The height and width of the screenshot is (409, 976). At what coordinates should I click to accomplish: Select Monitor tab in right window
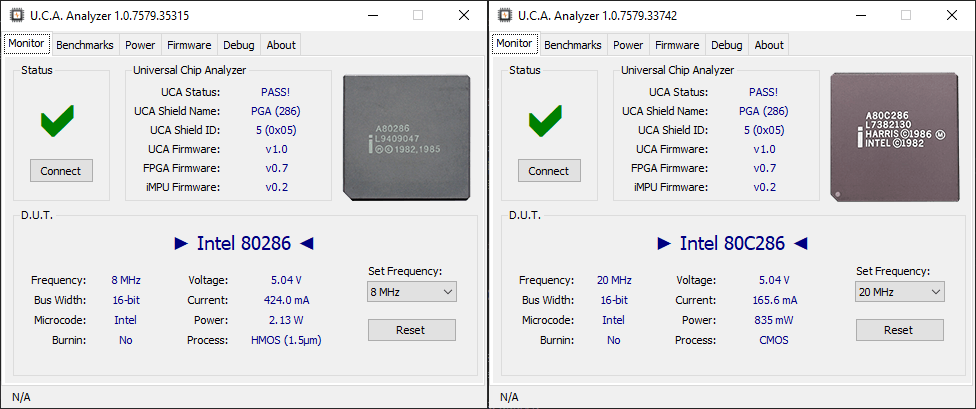(x=514, y=44)
